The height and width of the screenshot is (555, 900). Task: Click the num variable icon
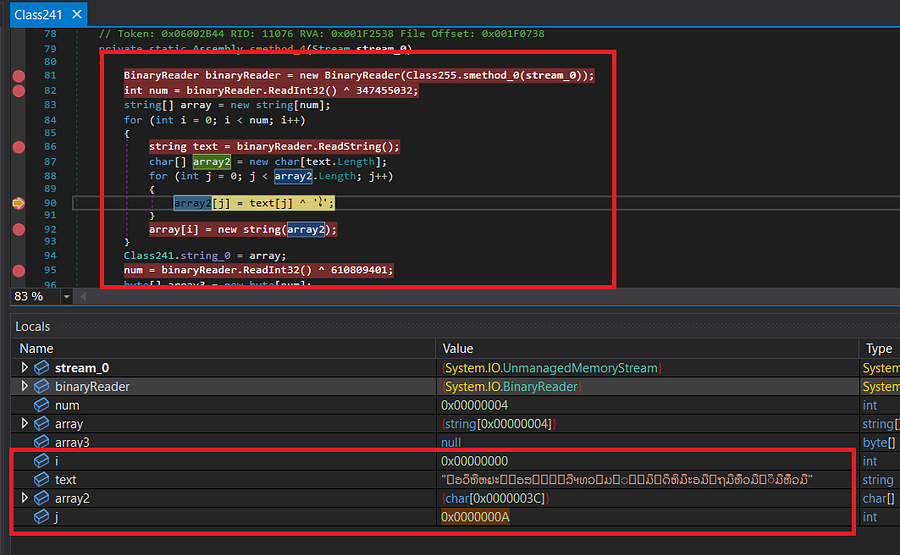click(41, 405)
